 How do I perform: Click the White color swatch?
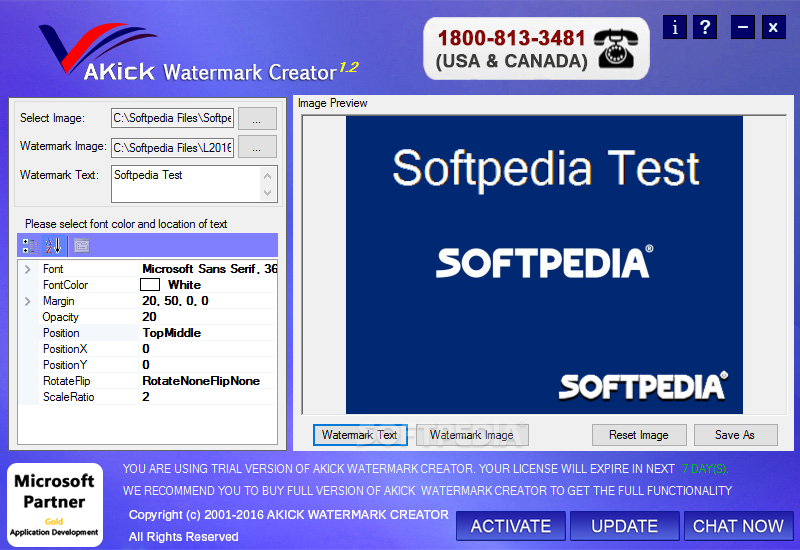[x=150, y=285]
